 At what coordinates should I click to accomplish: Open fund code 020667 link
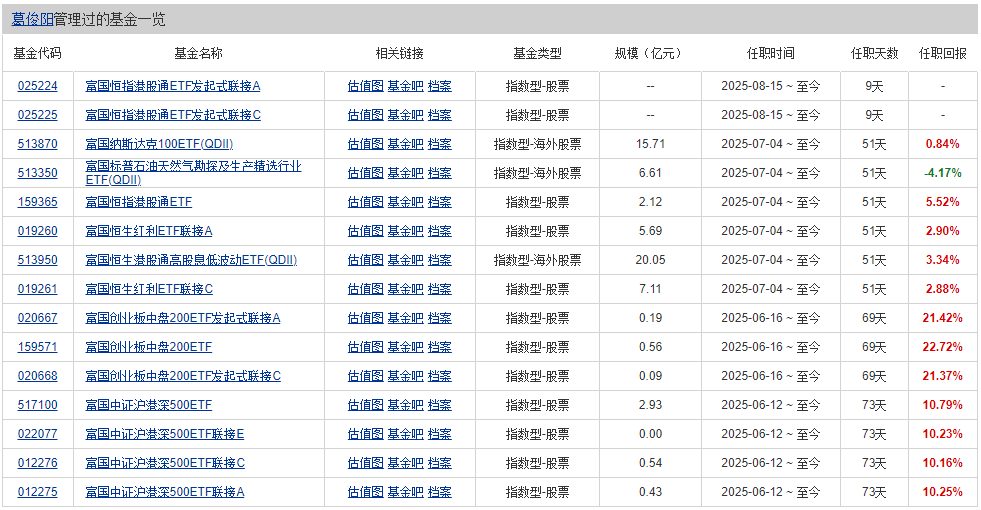click(x=38, y=318)
